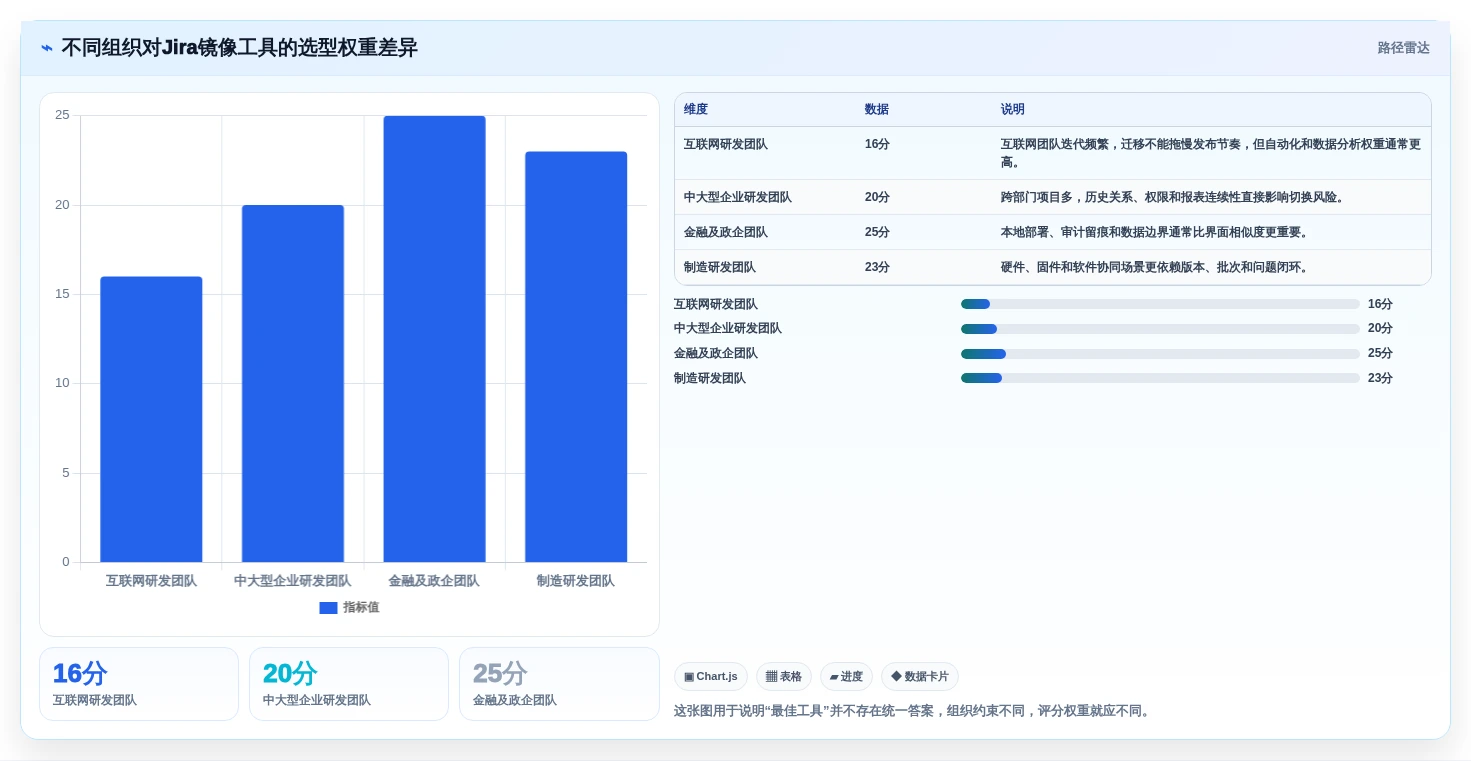
Task: Click 金融及政企团队 in the table
Action: pyautogui.click(x=726, y=232)
